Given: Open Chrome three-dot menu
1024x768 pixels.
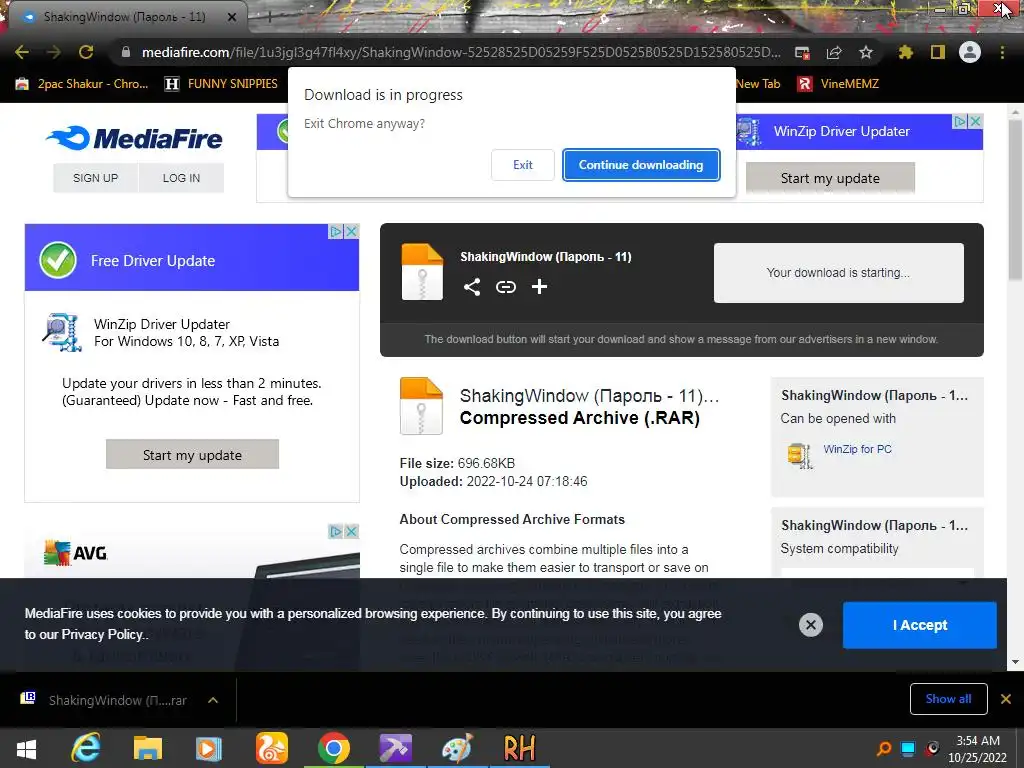Looking at the screenshot, I should [1002, 52].
